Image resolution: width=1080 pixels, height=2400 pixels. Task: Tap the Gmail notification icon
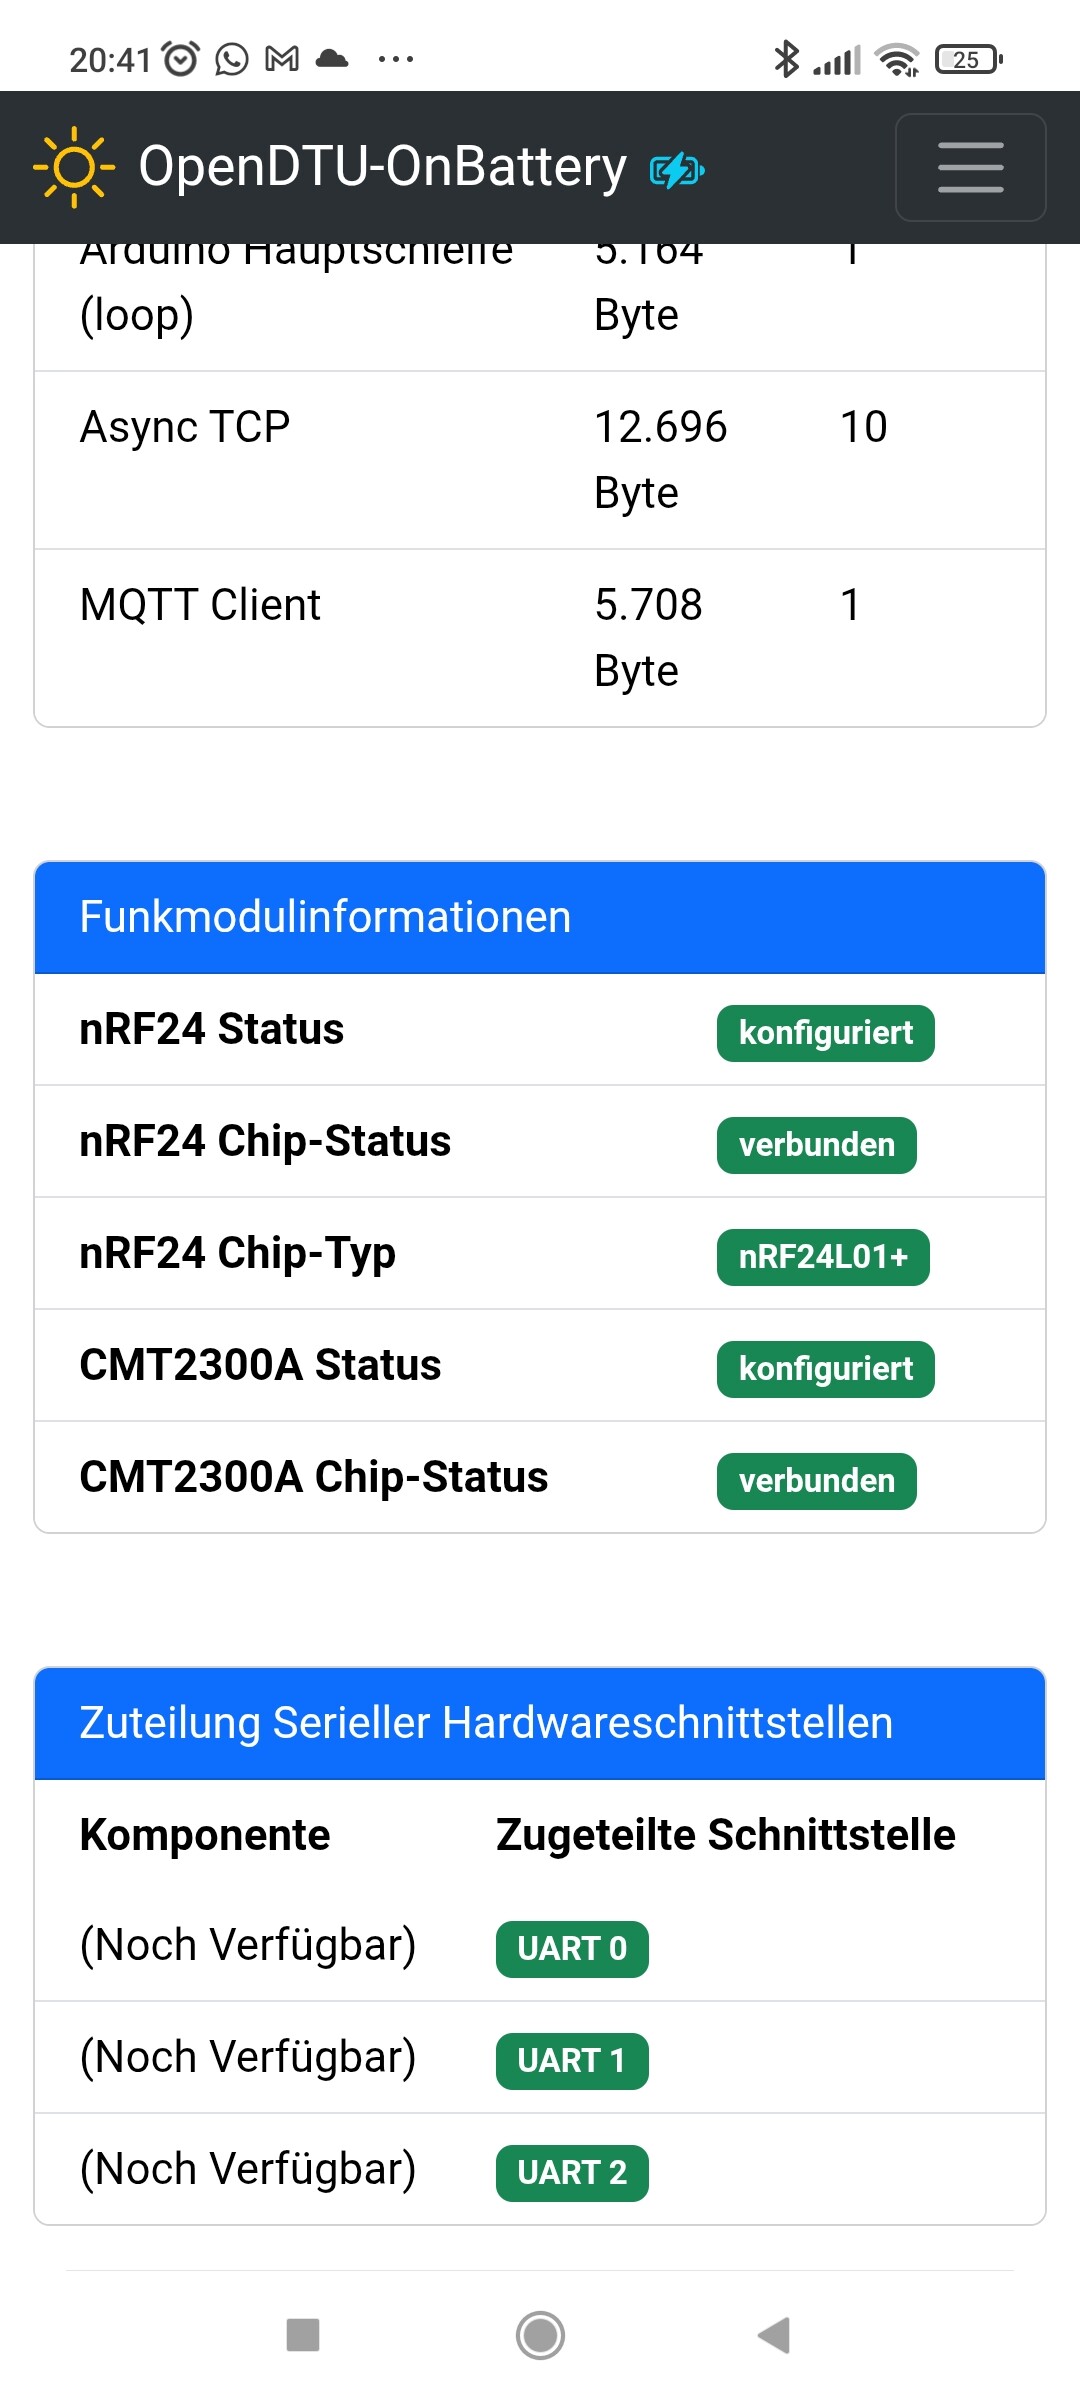point(282,59)
